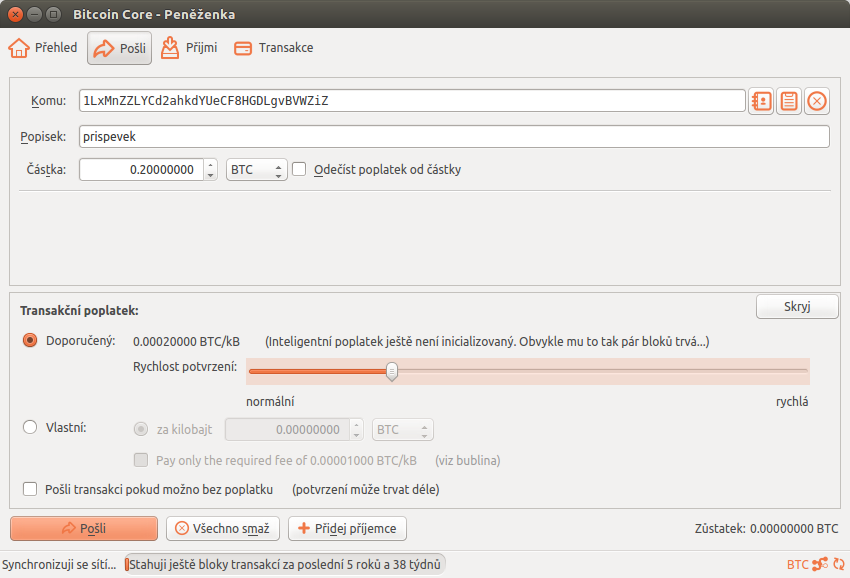
Task: Maximize the Bitcoin Core window
Action: pyautogui.click(x=53, y=14)
